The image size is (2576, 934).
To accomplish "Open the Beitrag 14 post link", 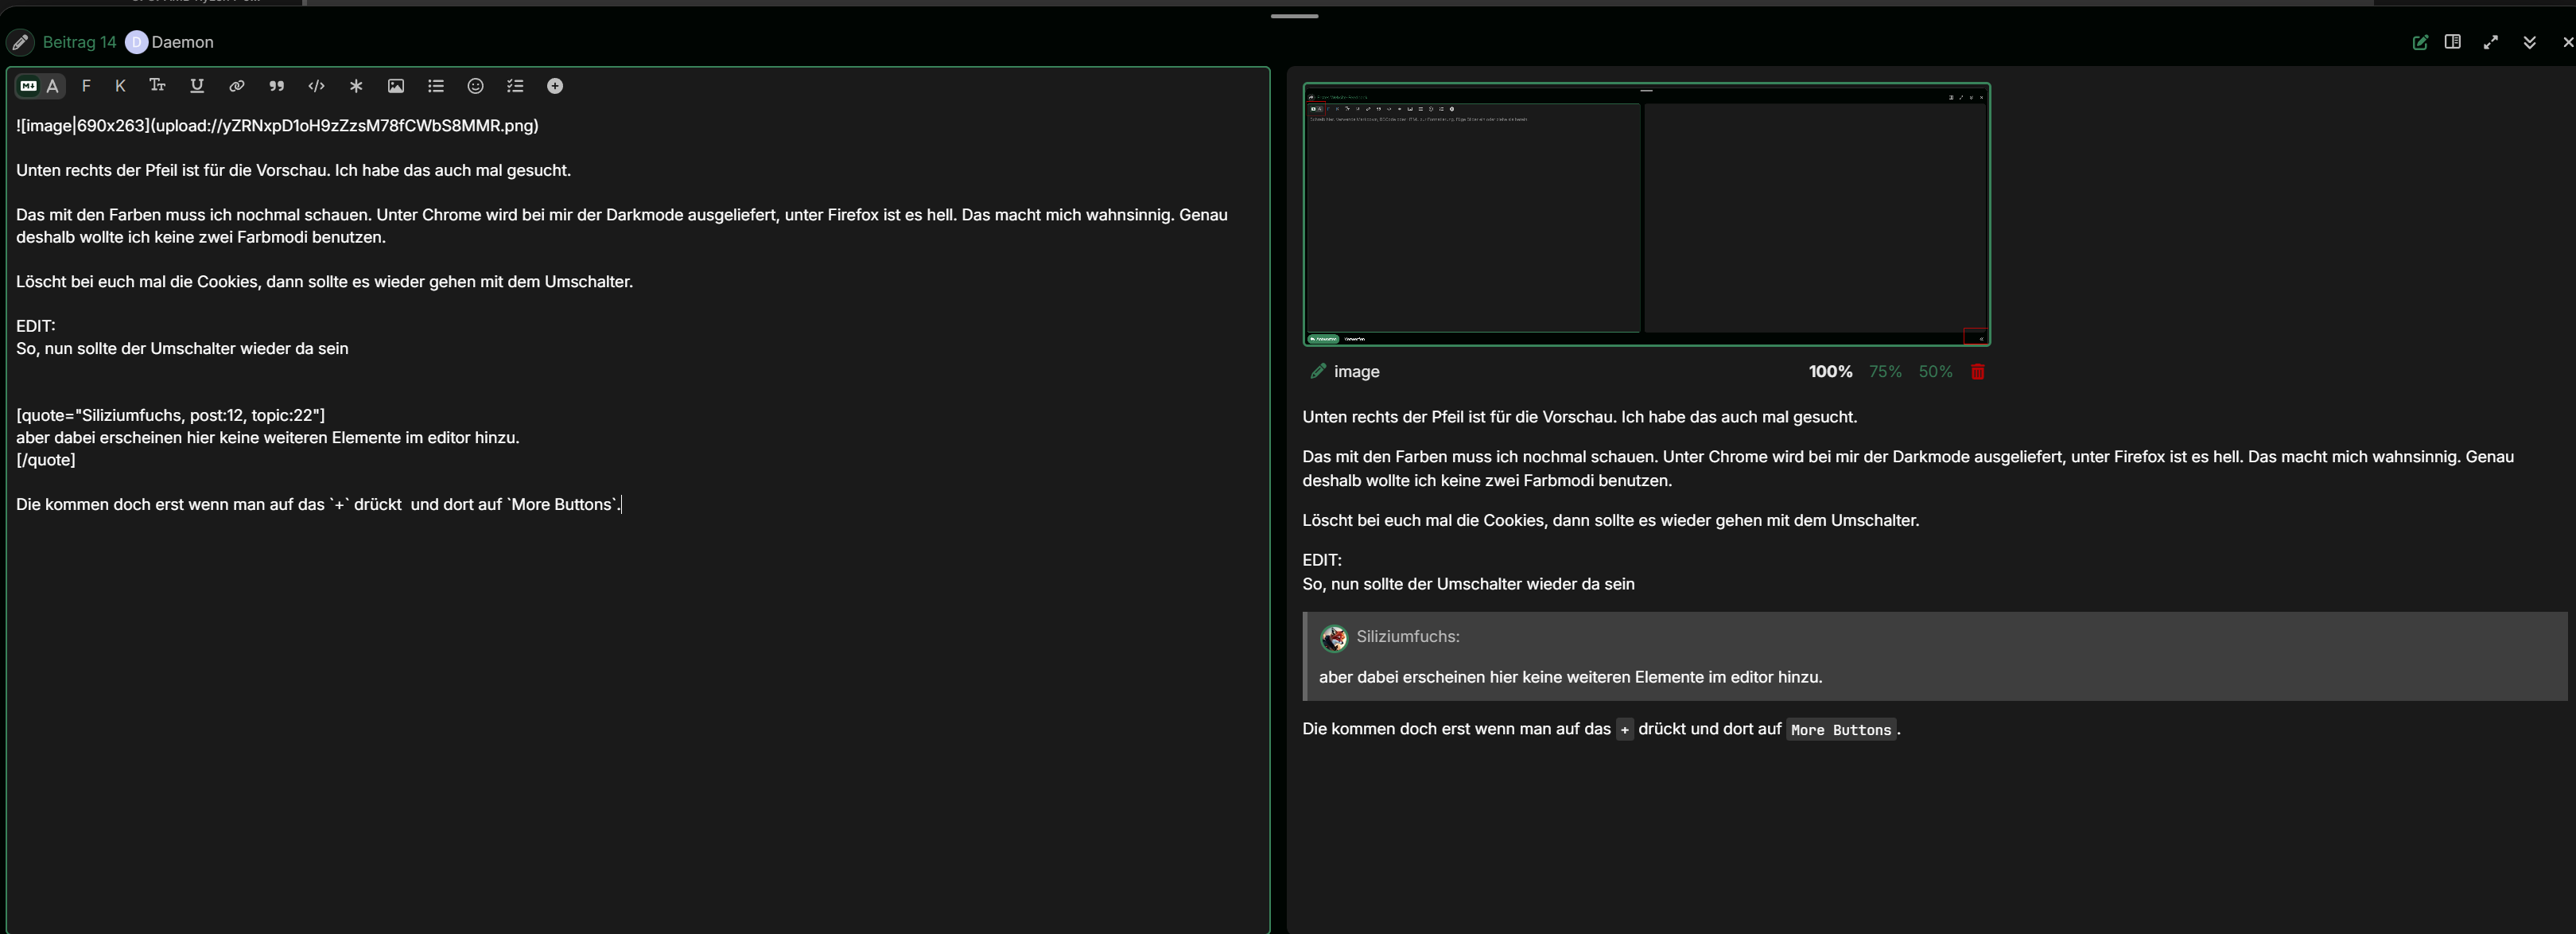I will click(x=79, y=42).
